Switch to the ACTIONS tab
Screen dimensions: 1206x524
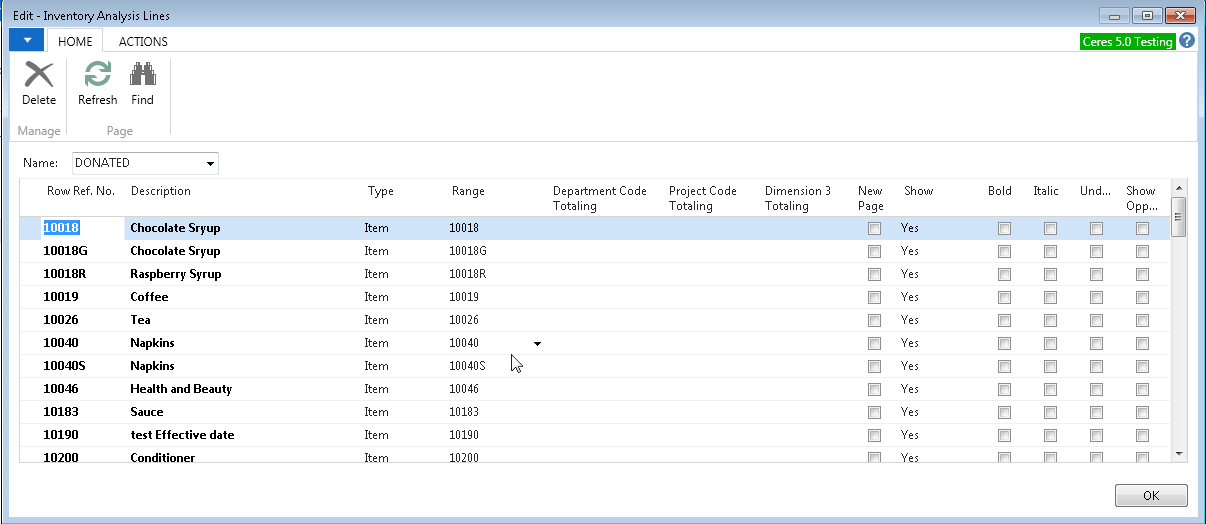143,42
